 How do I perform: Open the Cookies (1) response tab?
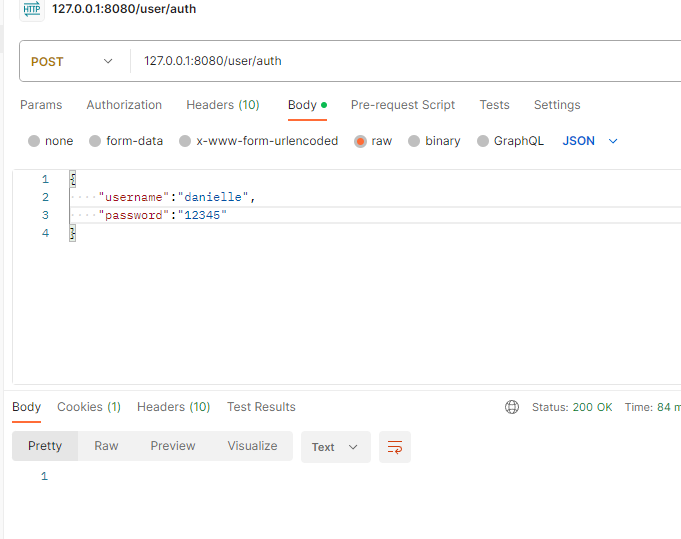coord(89,407)
